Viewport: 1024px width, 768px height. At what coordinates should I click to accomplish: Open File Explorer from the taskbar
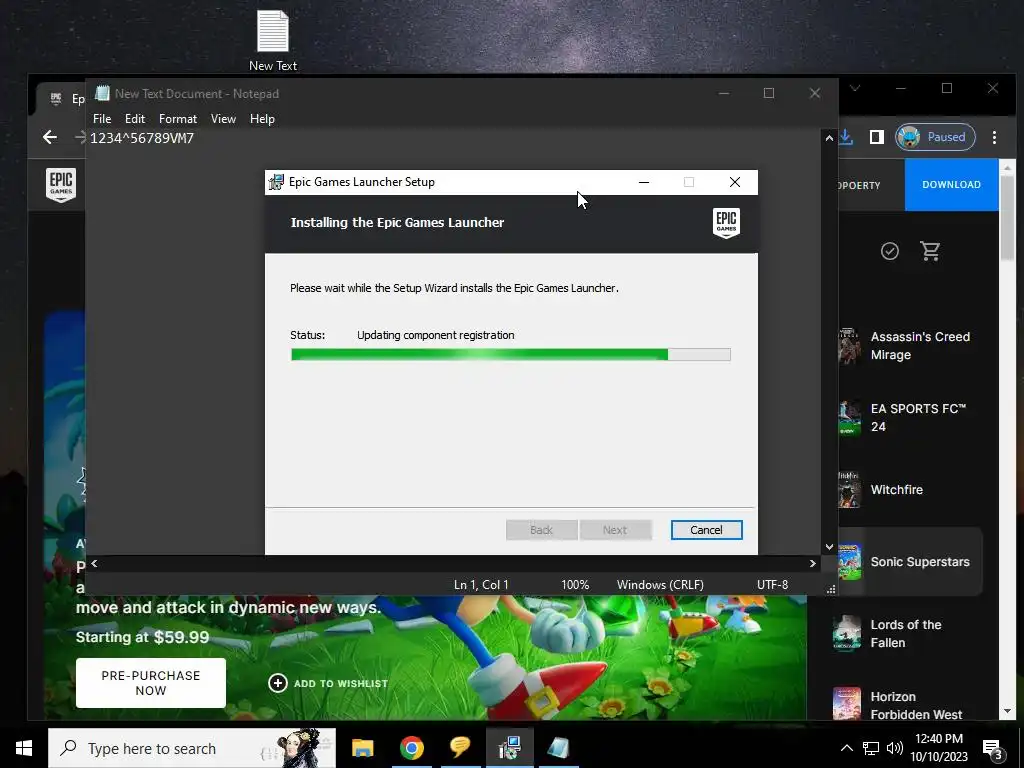click(x=362, y=748)
